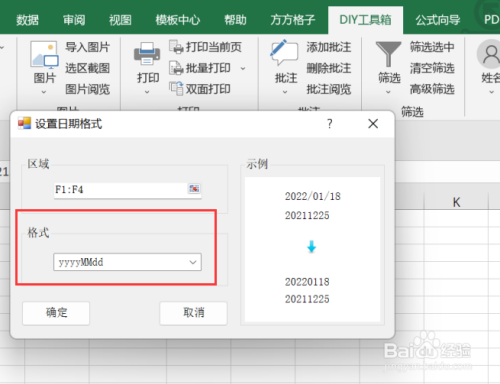Click 添加批注 add comment
Image resolution: width=500 pixels, height=384 pixels.
click(x=329, y=47)
